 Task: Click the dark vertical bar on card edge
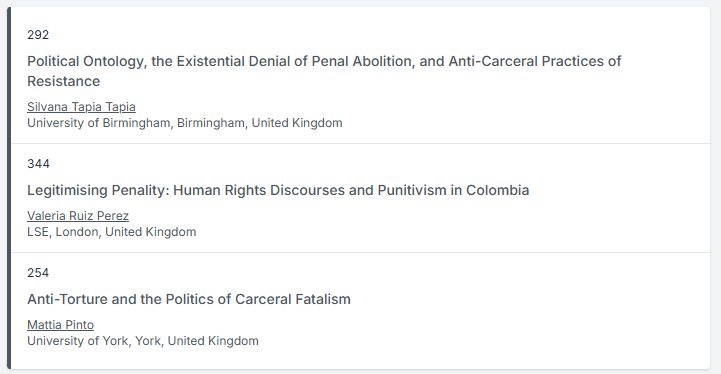9,188
